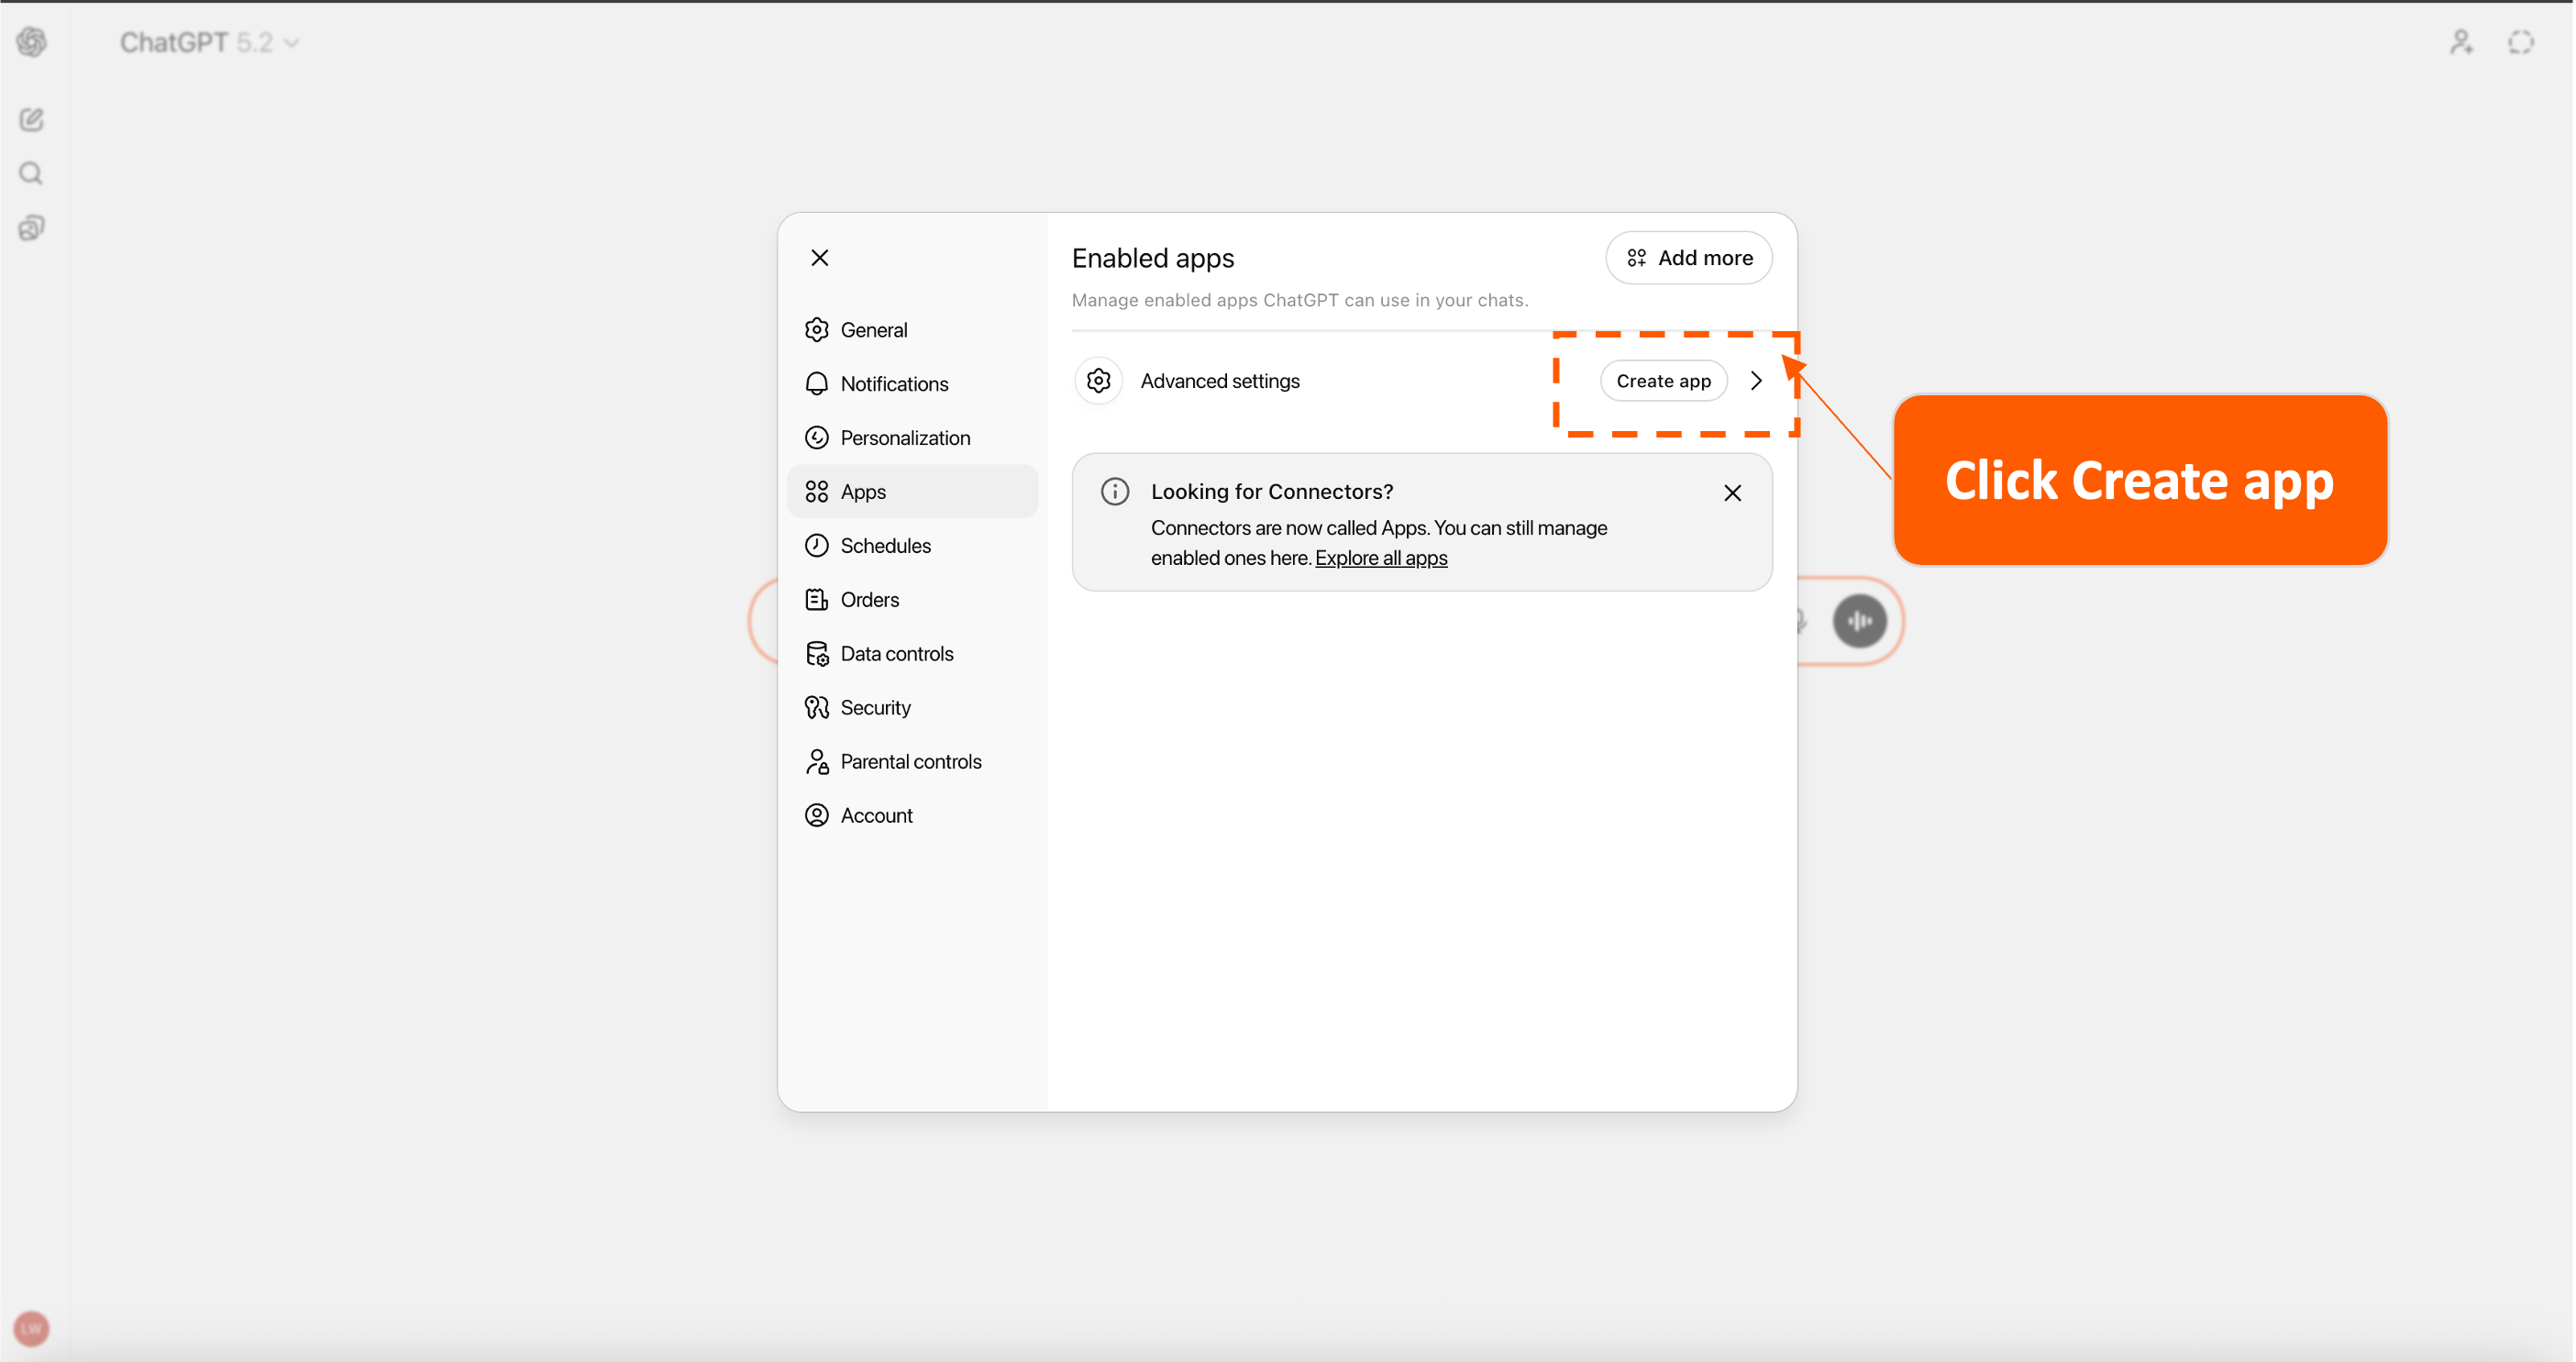Viewport: 2576px width, 1362px height.
Task: Click the Personalization icon in settings sidebar
Action: (x=817, y=437)
